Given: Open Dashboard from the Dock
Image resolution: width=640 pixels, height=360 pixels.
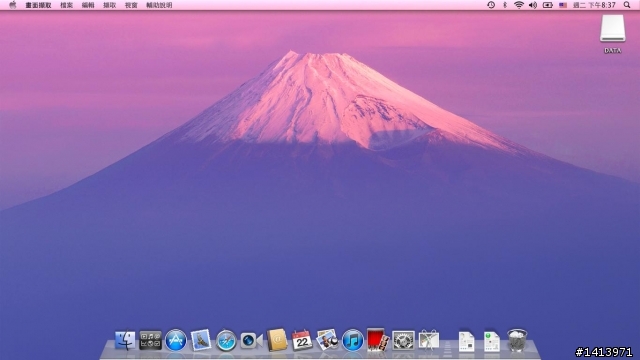Looking at the screenshot, I should [x=150, y=340].
